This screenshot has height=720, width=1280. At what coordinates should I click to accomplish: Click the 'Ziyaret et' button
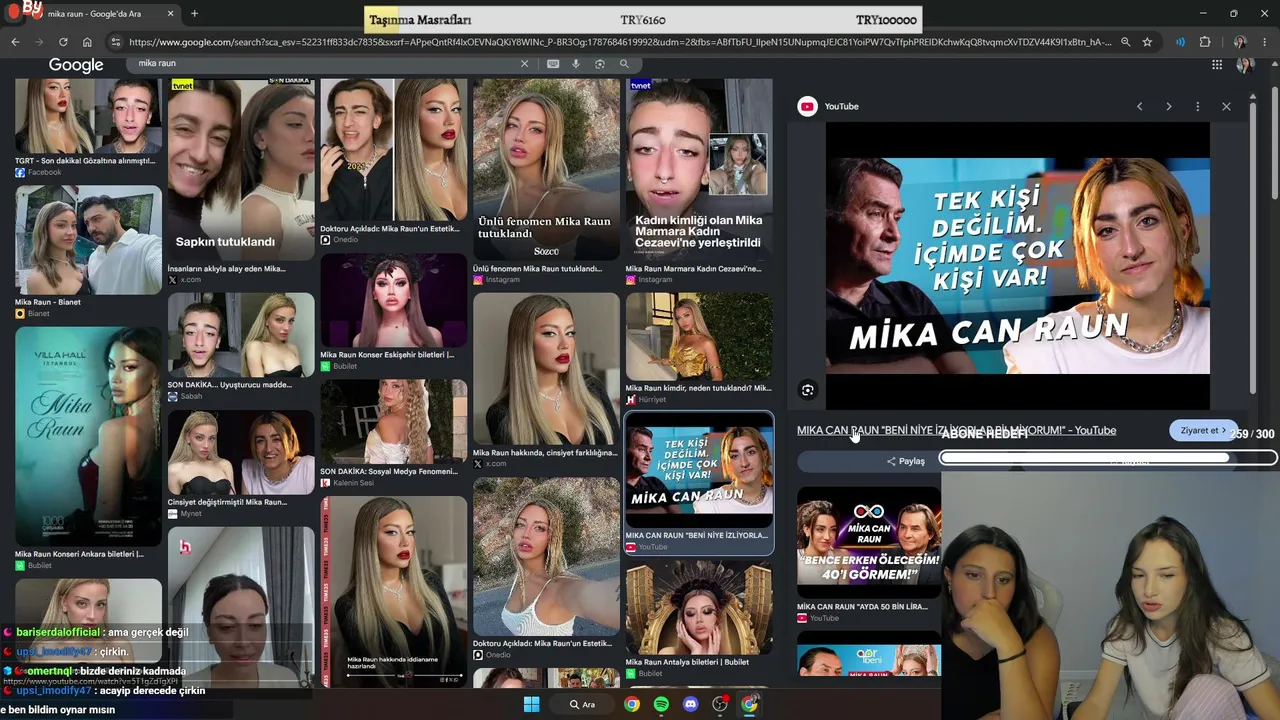1203,431
